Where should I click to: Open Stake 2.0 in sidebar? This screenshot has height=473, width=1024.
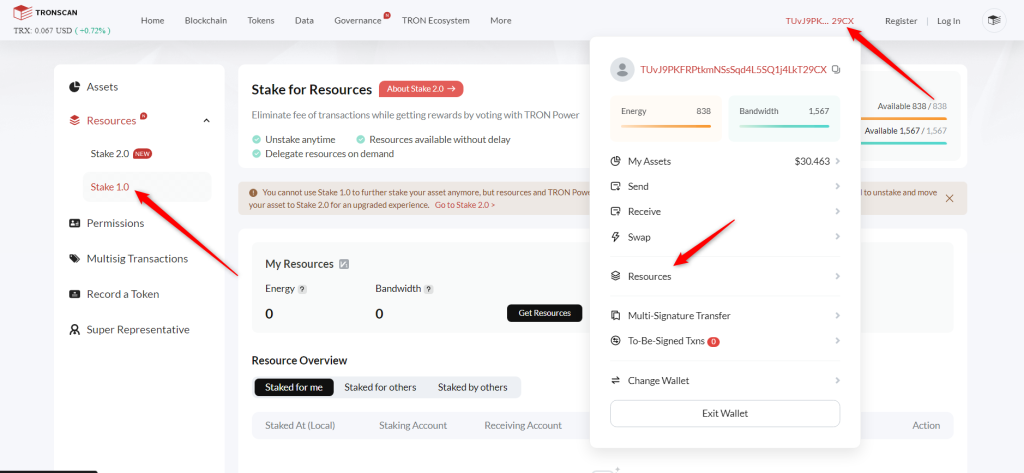point(110,154)
